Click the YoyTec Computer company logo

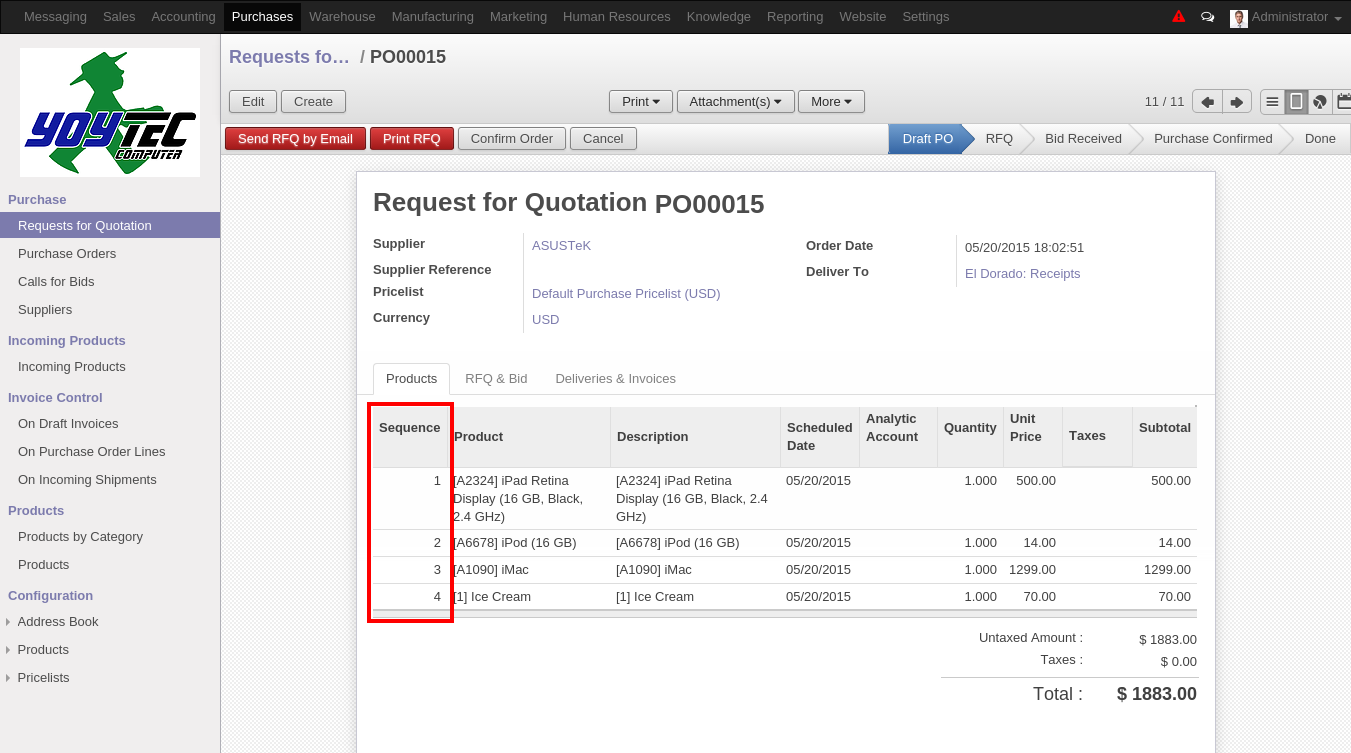[110, 113]
